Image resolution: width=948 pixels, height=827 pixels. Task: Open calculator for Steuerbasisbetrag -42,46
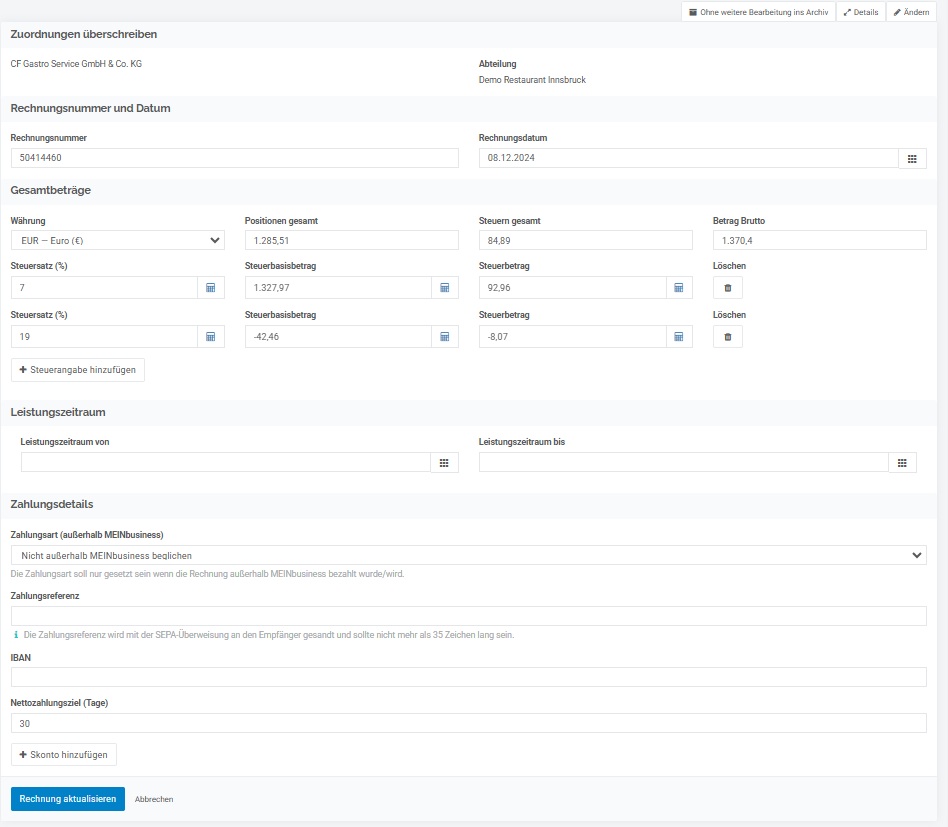pyautogui.click(x=444, y=337)
